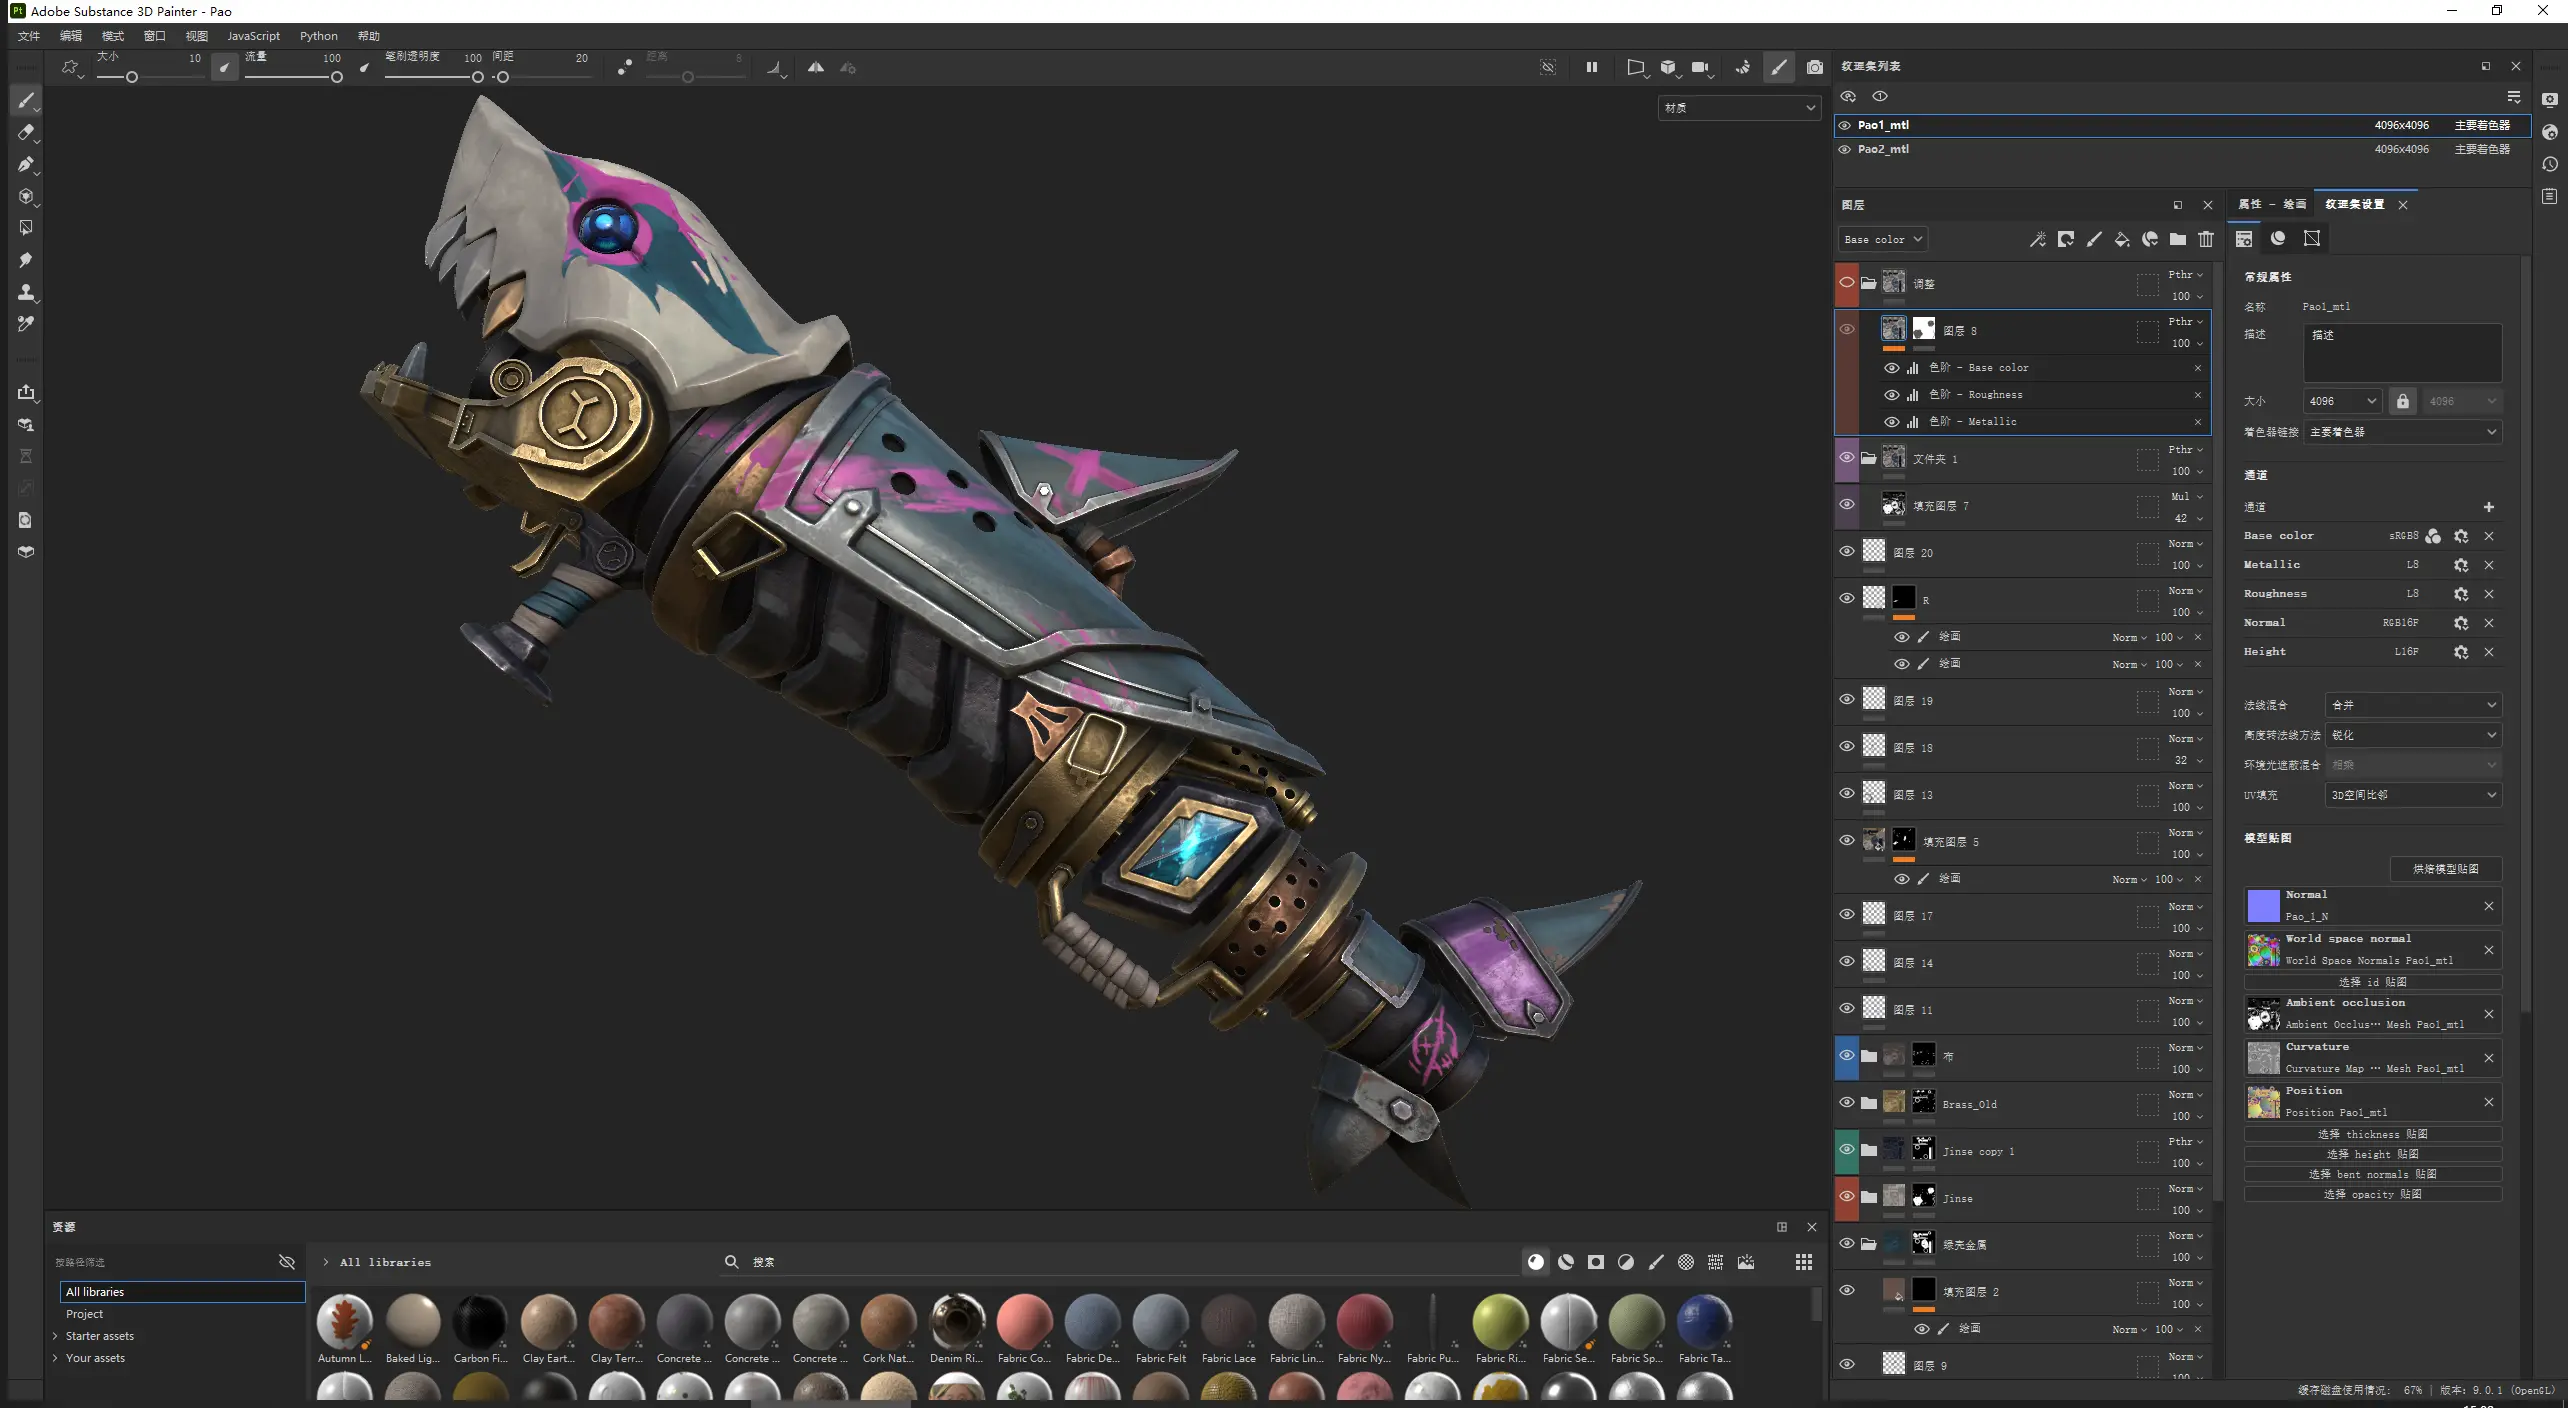Hide the 图层 19 layer
The image size is (2568, 1408).
(x=1847, y=699)
